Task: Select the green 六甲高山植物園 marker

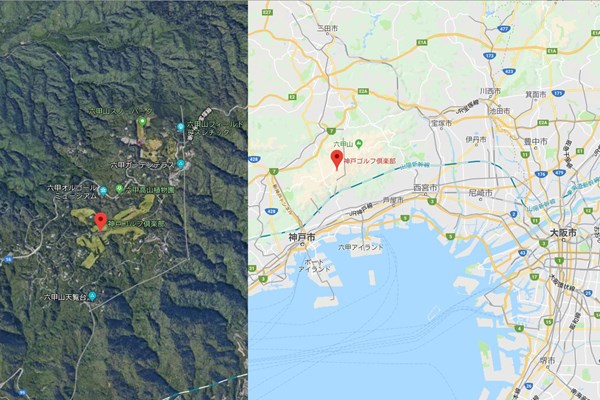Action: 120,189
